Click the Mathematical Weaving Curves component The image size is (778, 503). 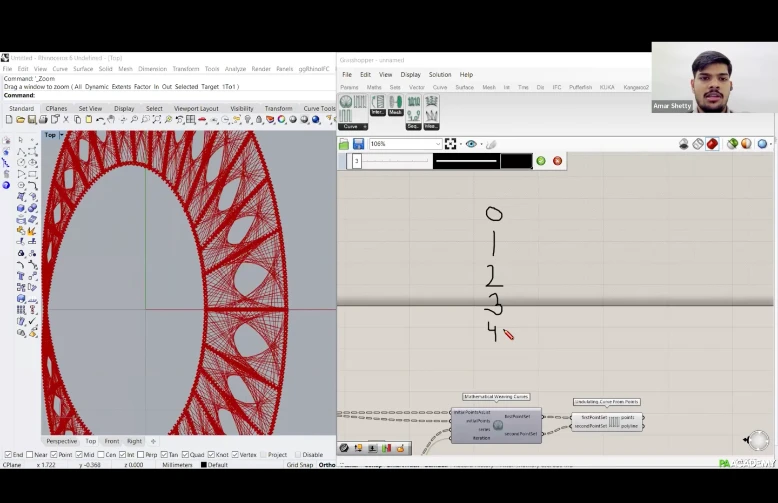pos(497,424)
